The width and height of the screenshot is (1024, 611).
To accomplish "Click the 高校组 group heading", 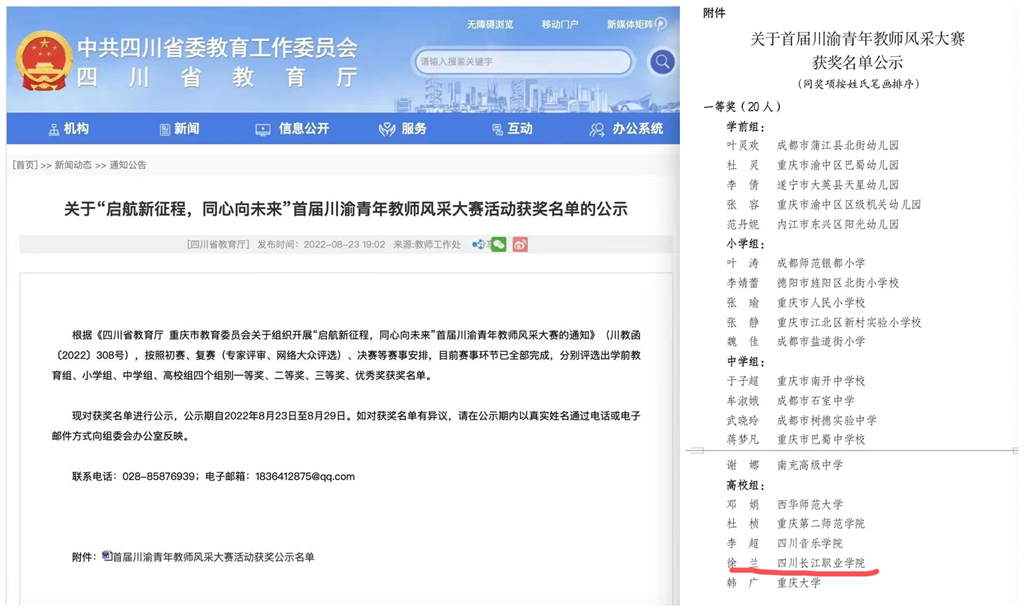I will [x=746, y=486].
